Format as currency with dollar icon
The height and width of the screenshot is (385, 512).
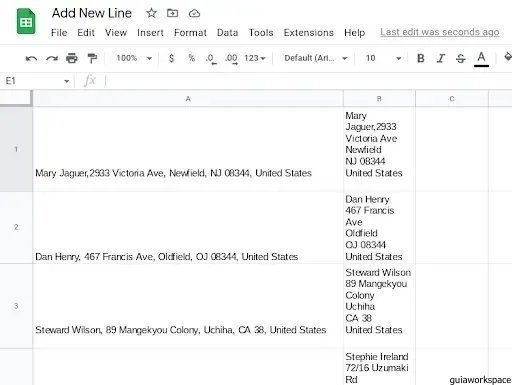(x=171, y=58)
